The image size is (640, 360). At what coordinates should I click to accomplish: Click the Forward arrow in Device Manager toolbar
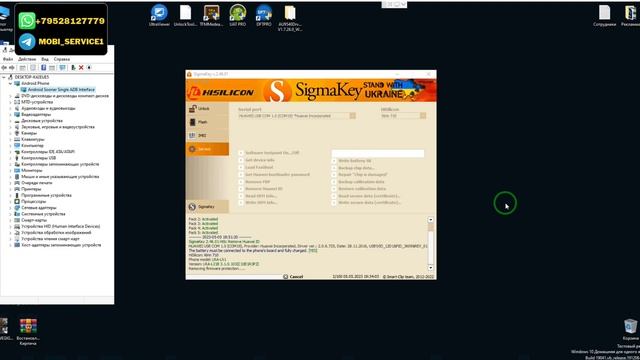(x=11, y=68)
